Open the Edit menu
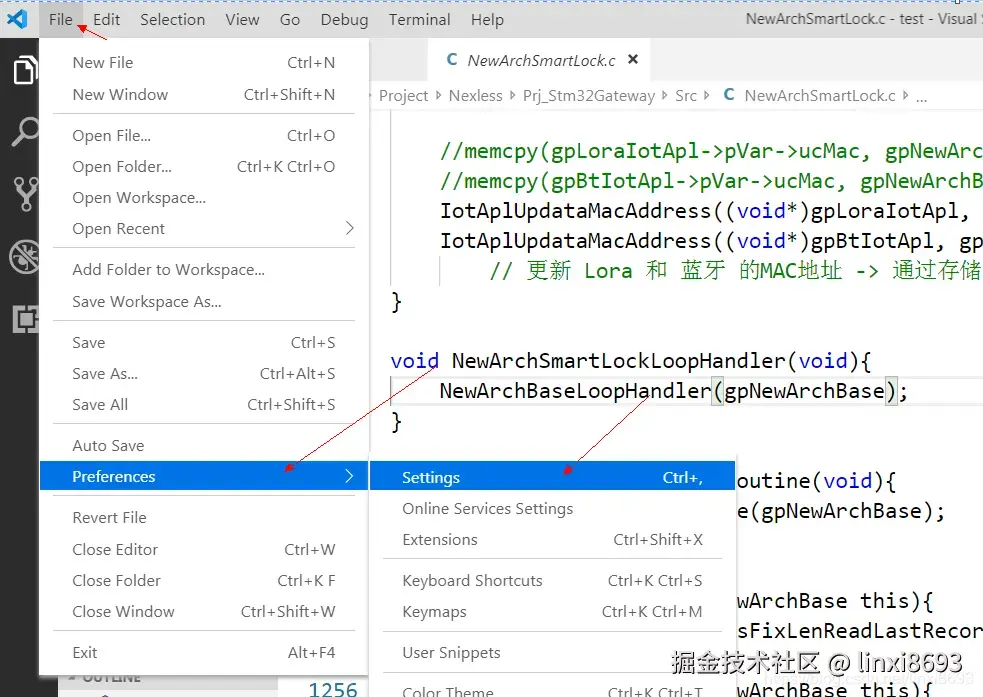Viewport: 983px width, 697px height. click(107, 19)
